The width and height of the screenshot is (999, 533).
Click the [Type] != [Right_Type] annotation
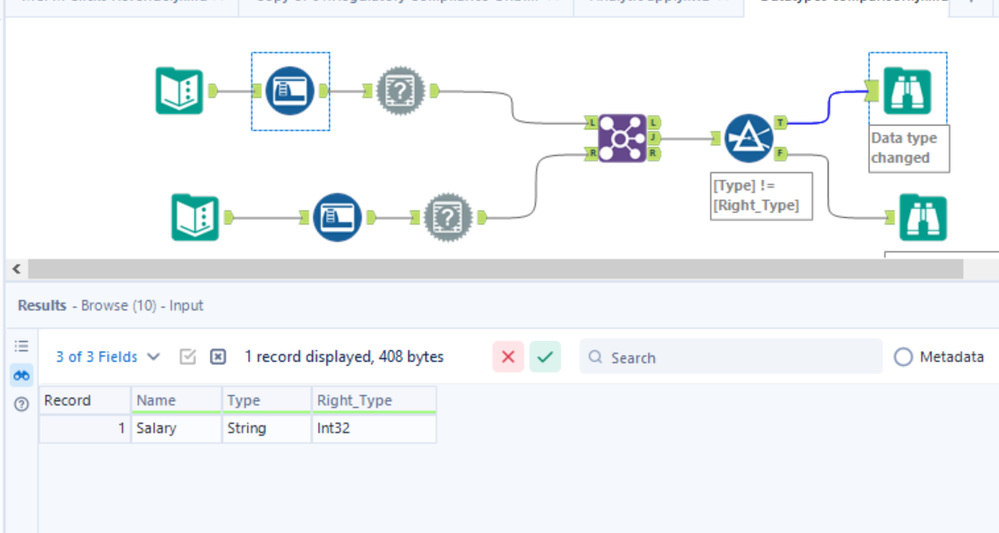(x=761, y=196)
